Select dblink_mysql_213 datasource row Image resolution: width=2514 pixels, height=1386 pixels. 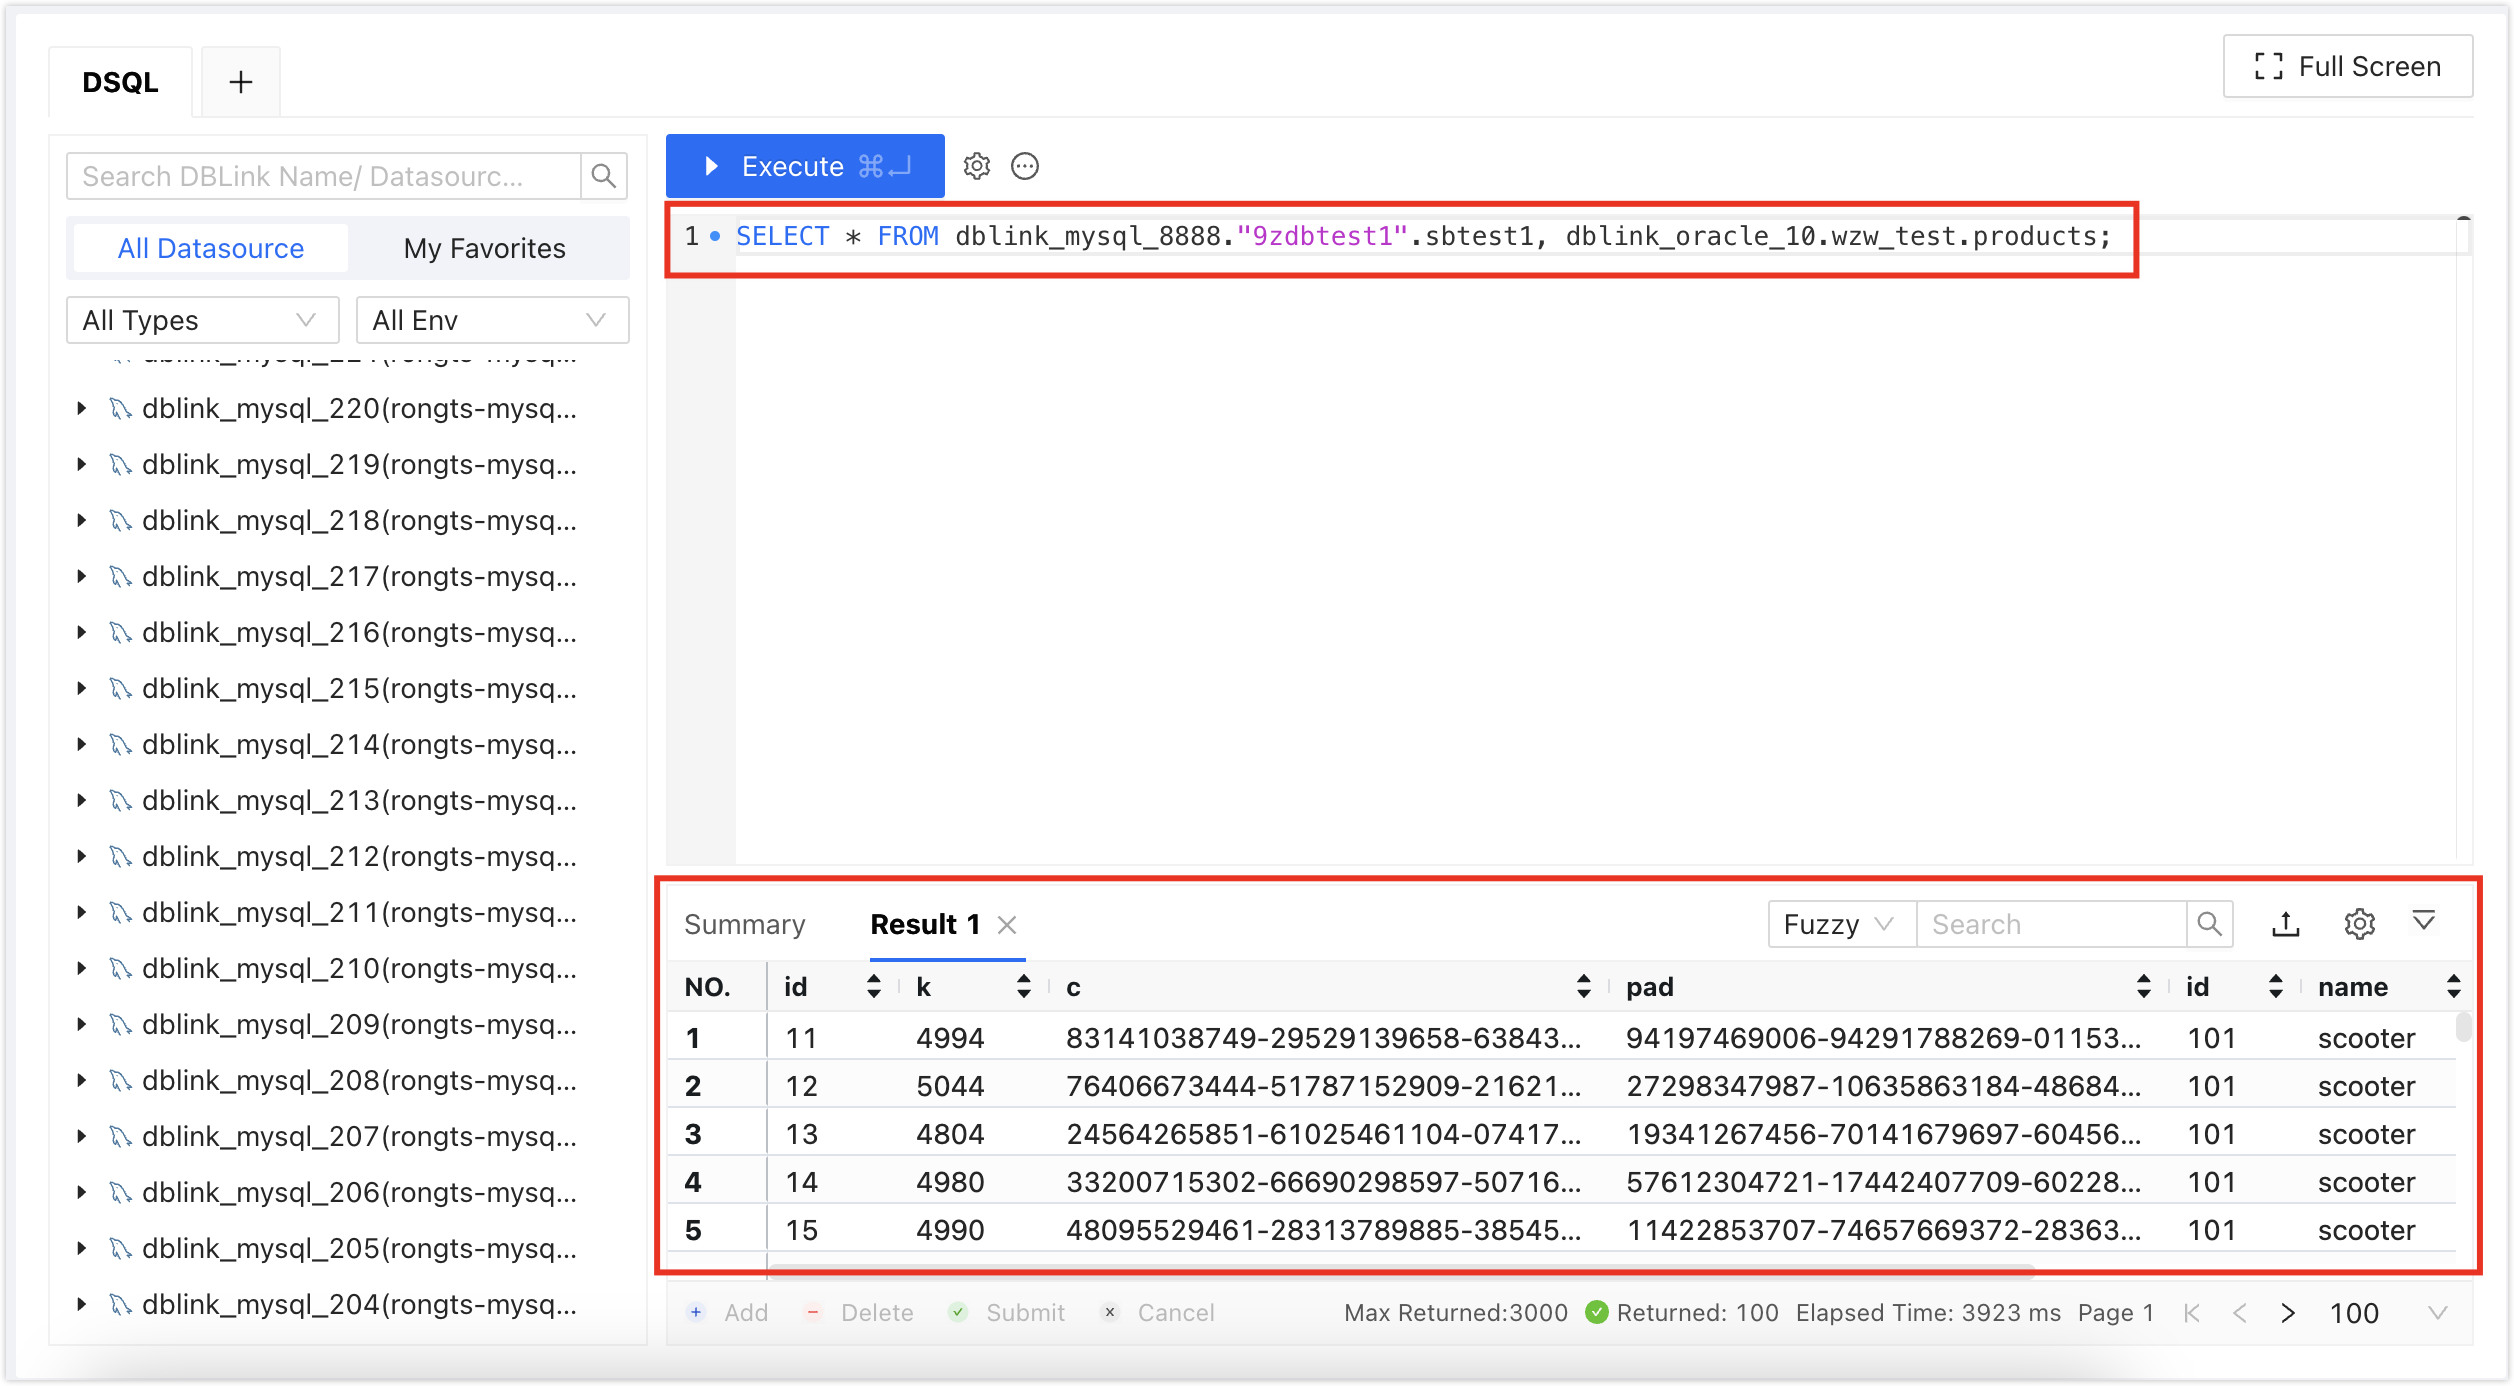pos(348,800)
